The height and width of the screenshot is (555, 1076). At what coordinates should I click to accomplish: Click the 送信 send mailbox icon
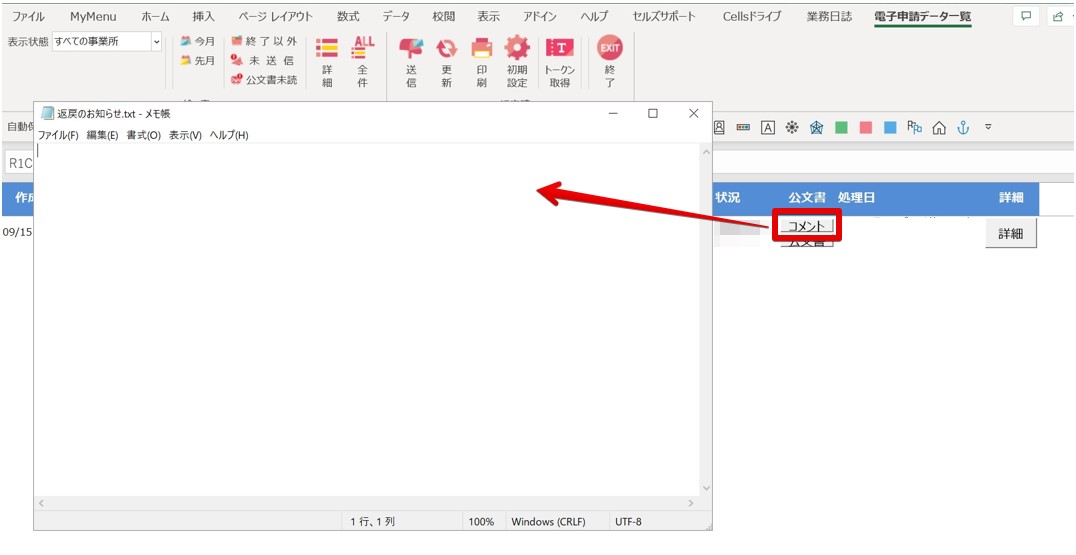pyautogui.click(x=411, y=49)
